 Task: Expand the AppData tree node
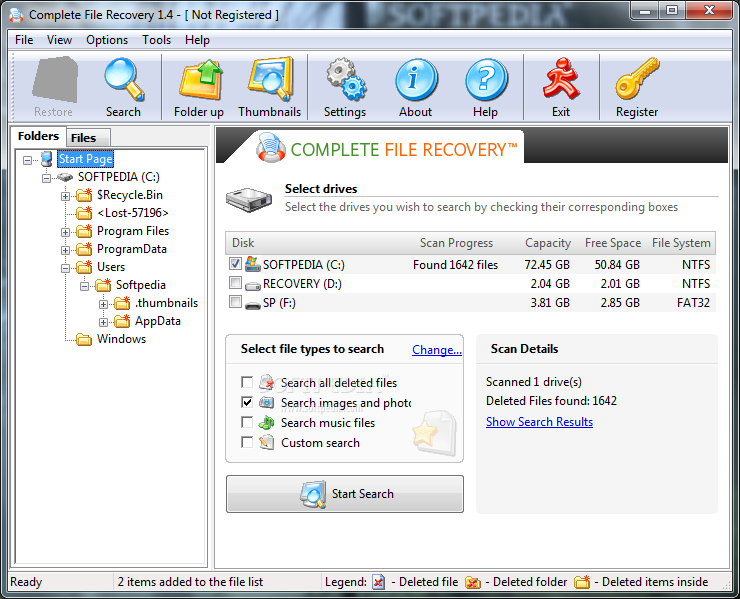click(x=103, y=322)
